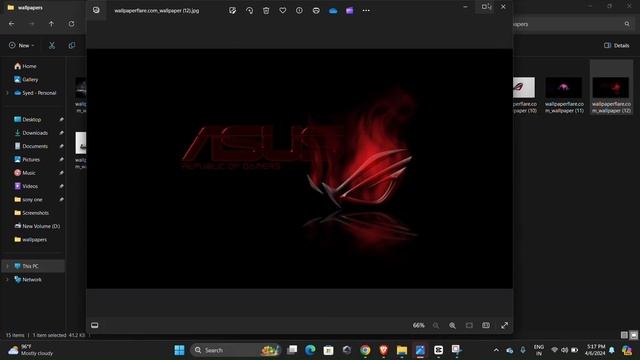Show hidden system tray icons
The height and width of the screenshot is (360, 640).
pyautogui.click(x=496, y=350)
